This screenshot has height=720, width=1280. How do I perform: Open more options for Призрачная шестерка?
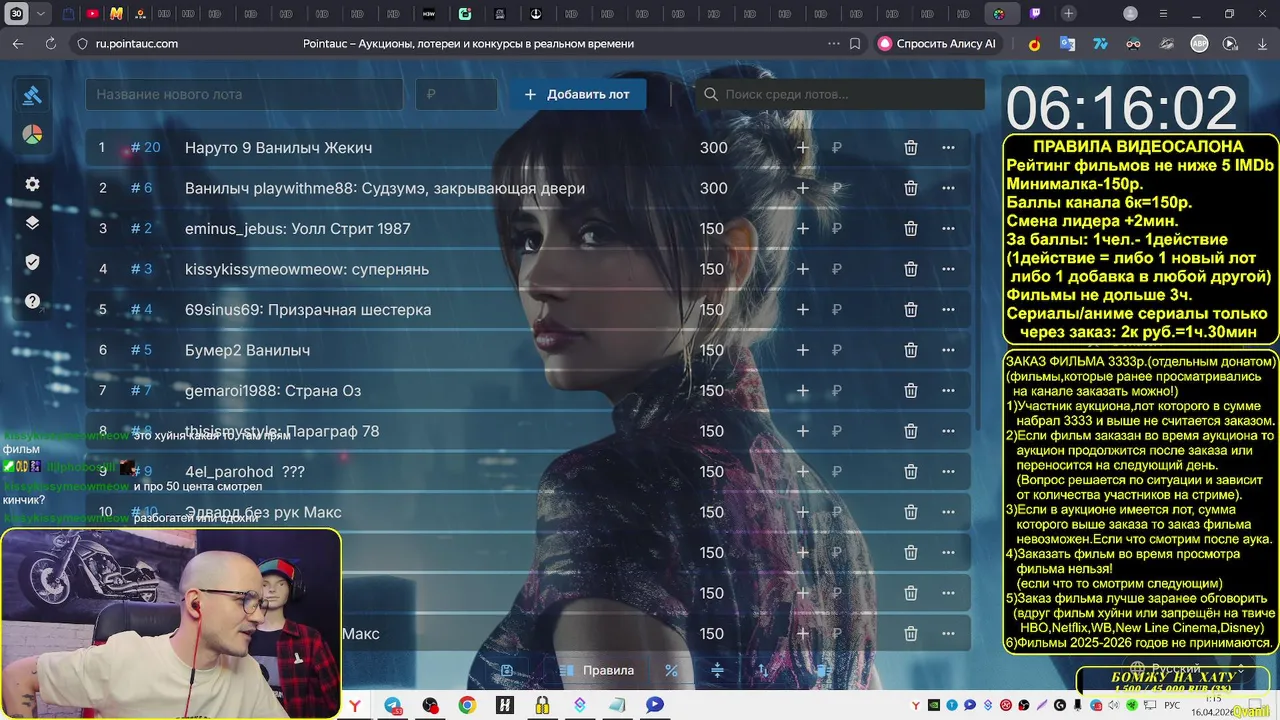click(x=948, y=310)
